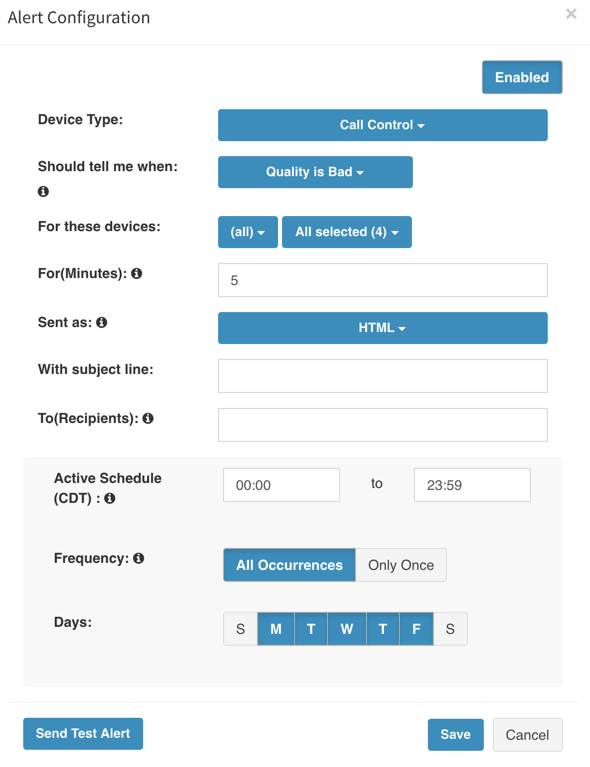Screen dimensions: 590x767
Task: Toggle the Enabled alert status button
Action: 522,77
